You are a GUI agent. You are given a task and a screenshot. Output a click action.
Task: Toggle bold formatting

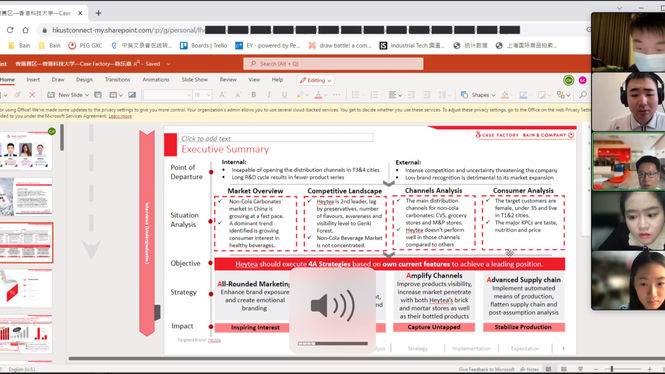tap(254, 95)
